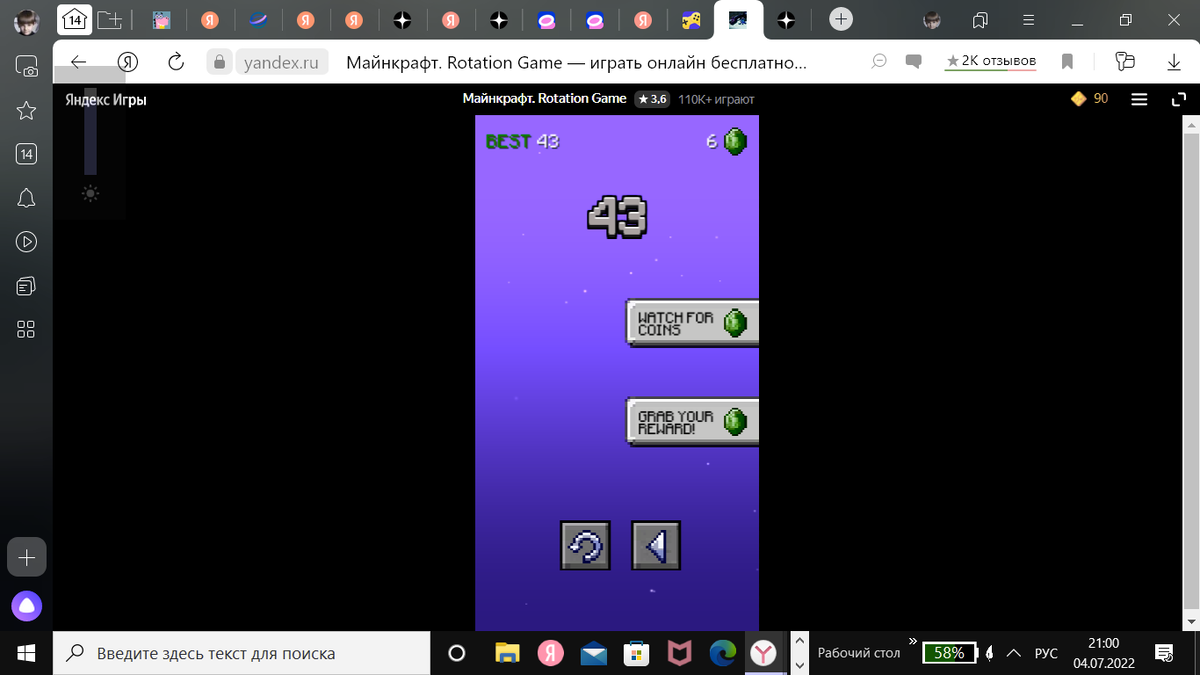This screenshot has height=675, width=1200.
Task: Open the 2K отзывов reviews link
Action: pos(991,61)
